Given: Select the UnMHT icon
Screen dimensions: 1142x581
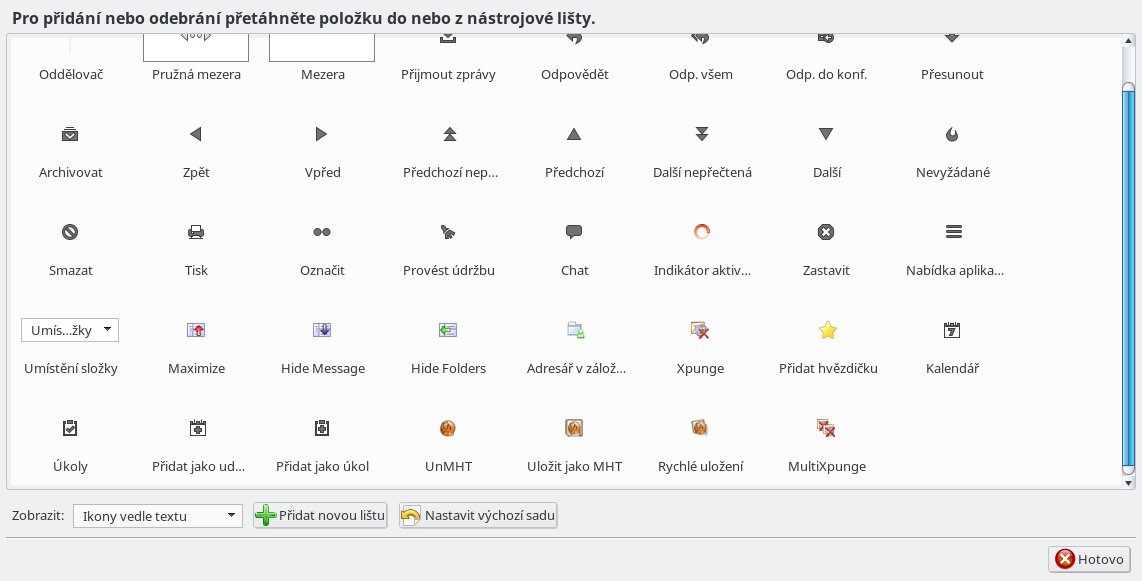Looking at the screenshot, I should pos(448,428).
